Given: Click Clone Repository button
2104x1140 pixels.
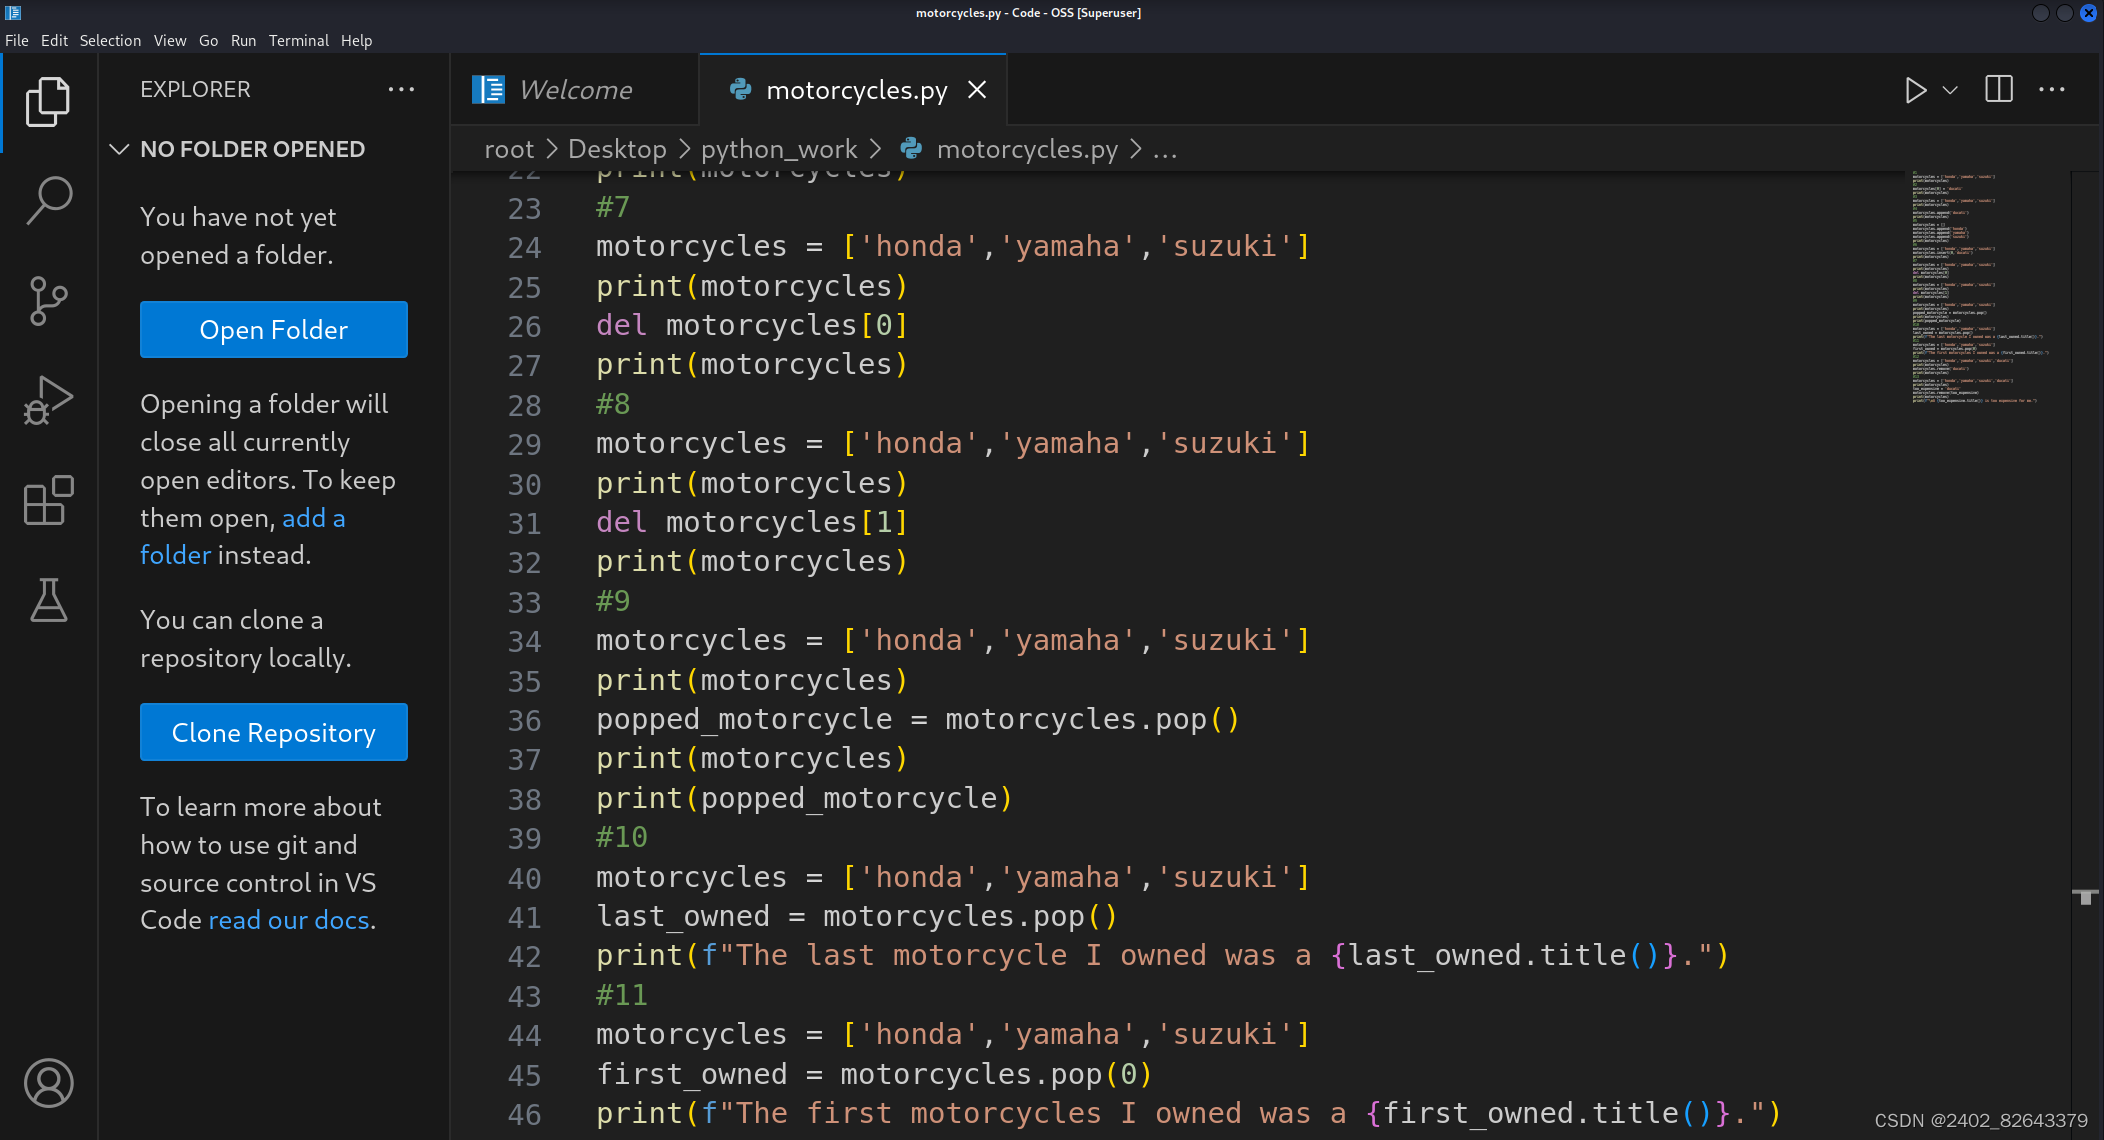Looking at the screenshot, I should tap(274, 731).
